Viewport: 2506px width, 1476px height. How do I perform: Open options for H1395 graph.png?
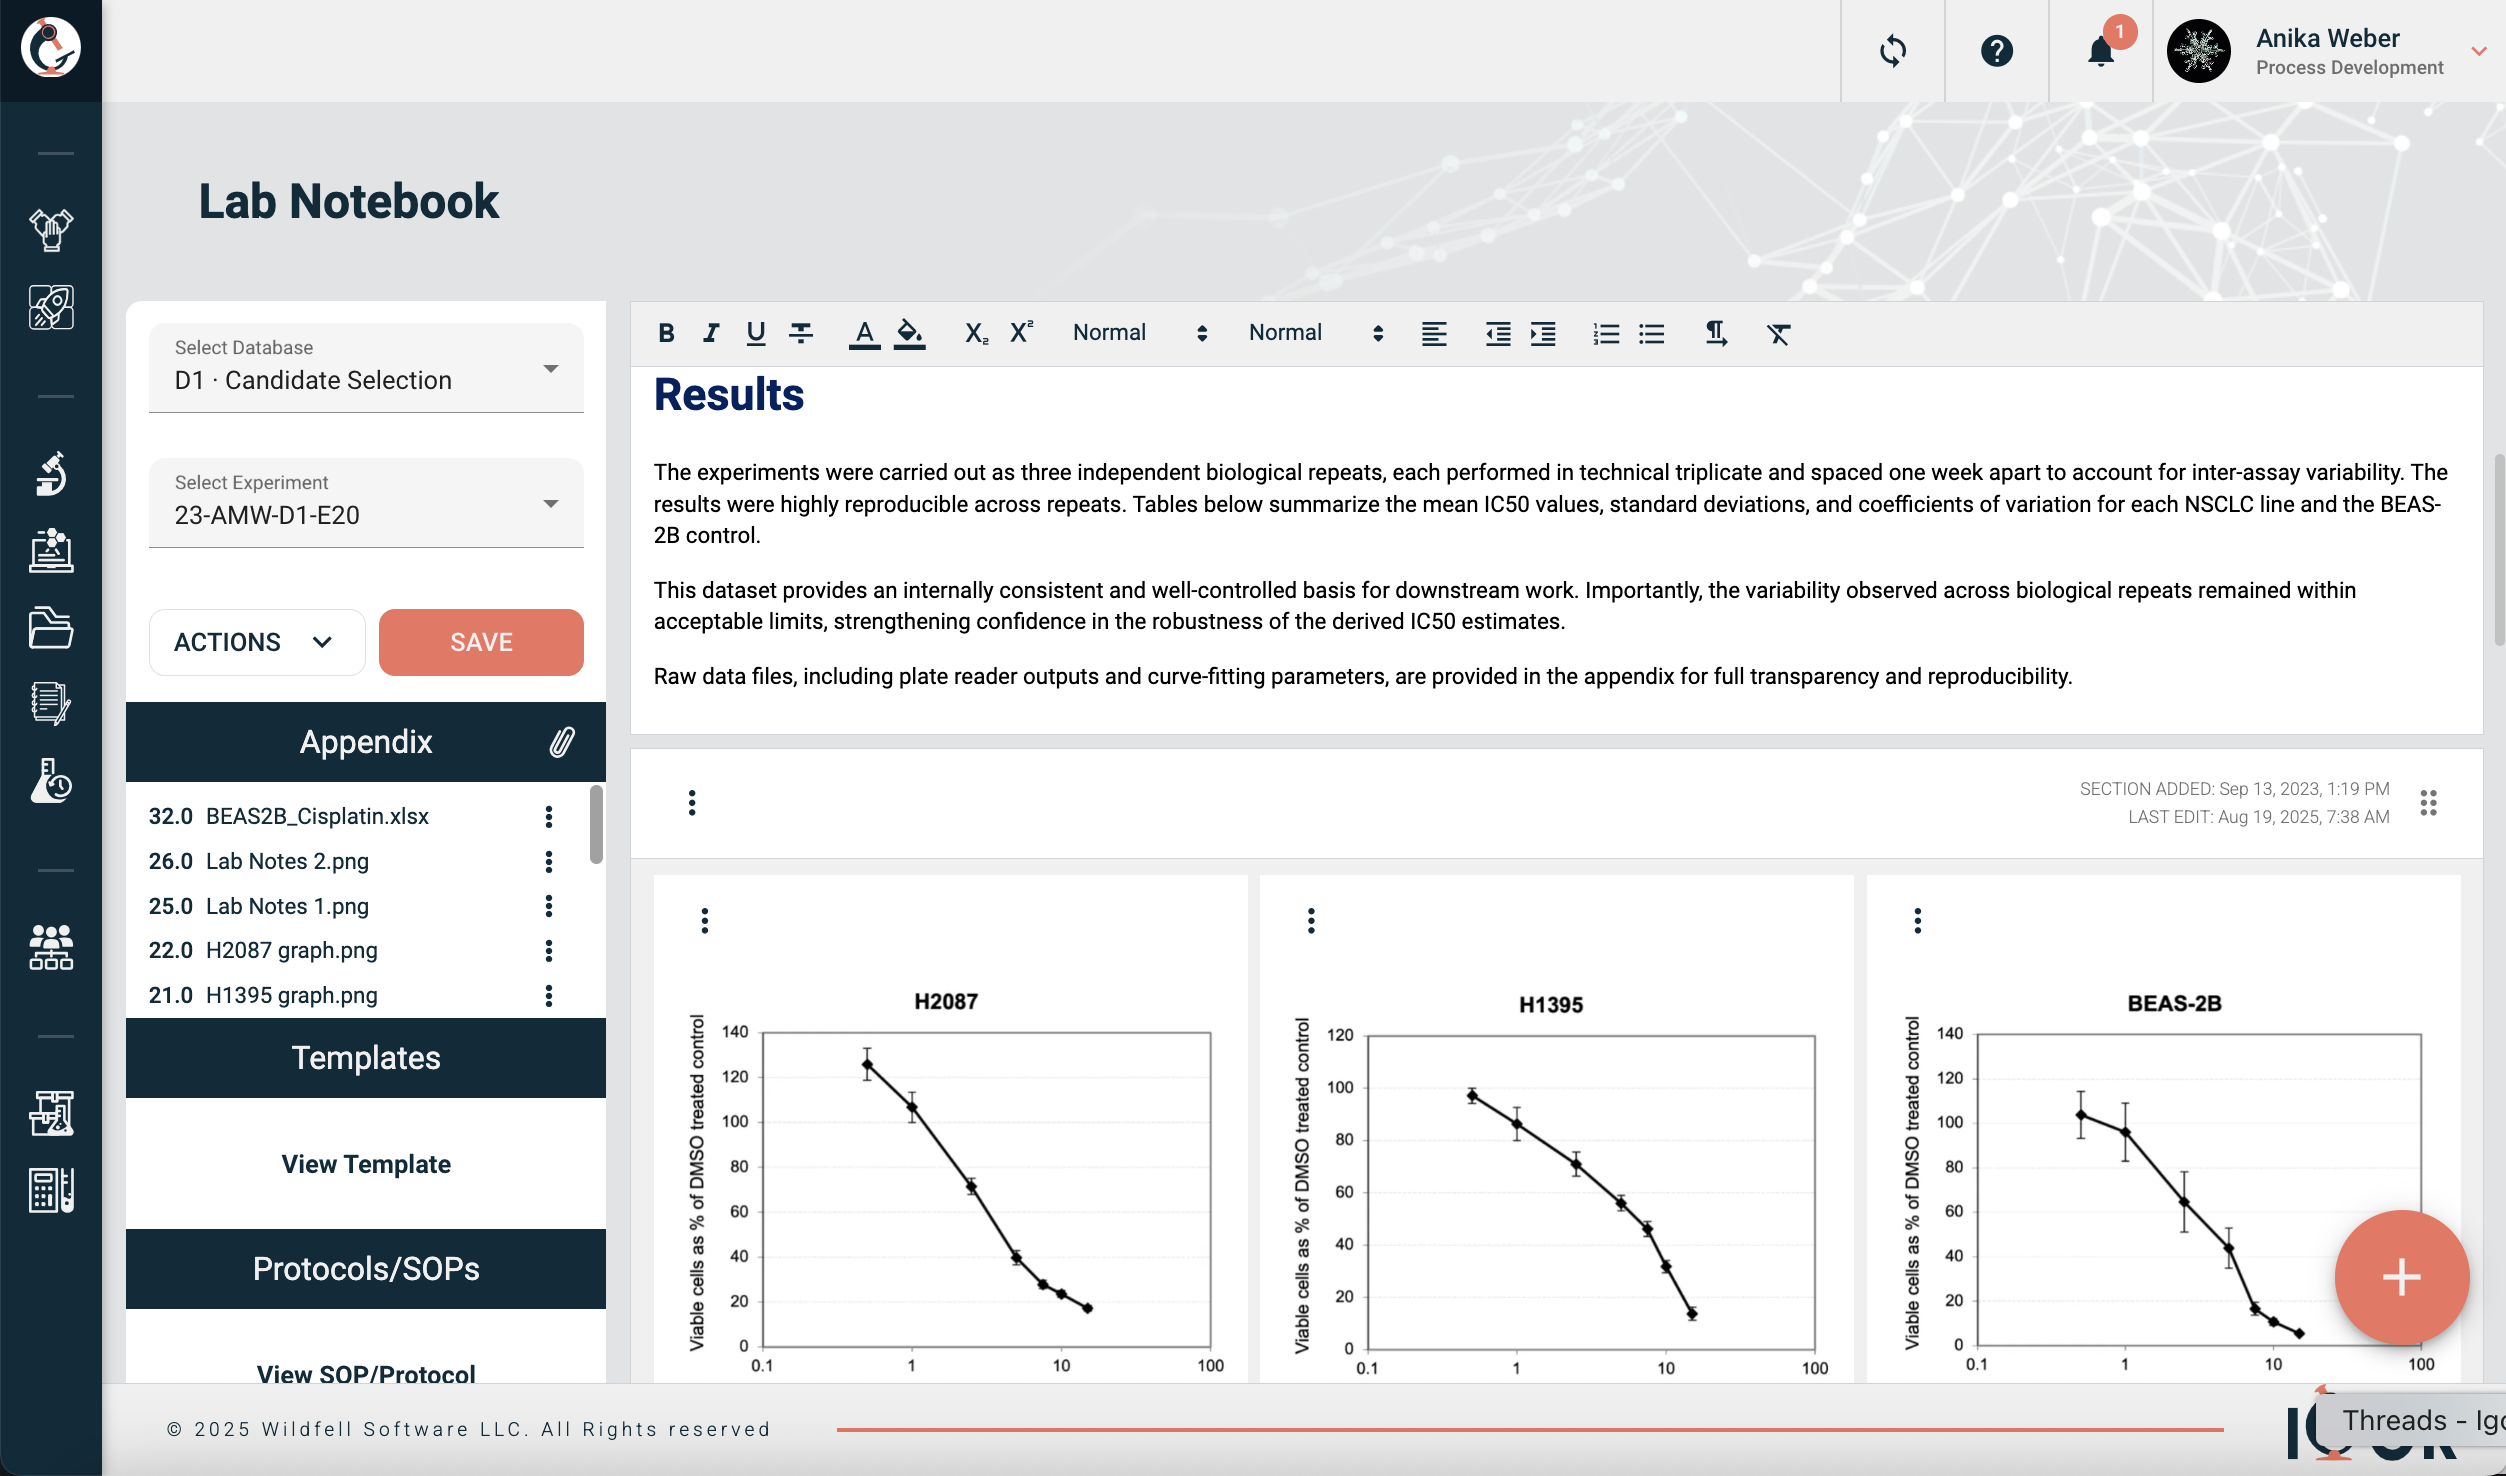549,995
